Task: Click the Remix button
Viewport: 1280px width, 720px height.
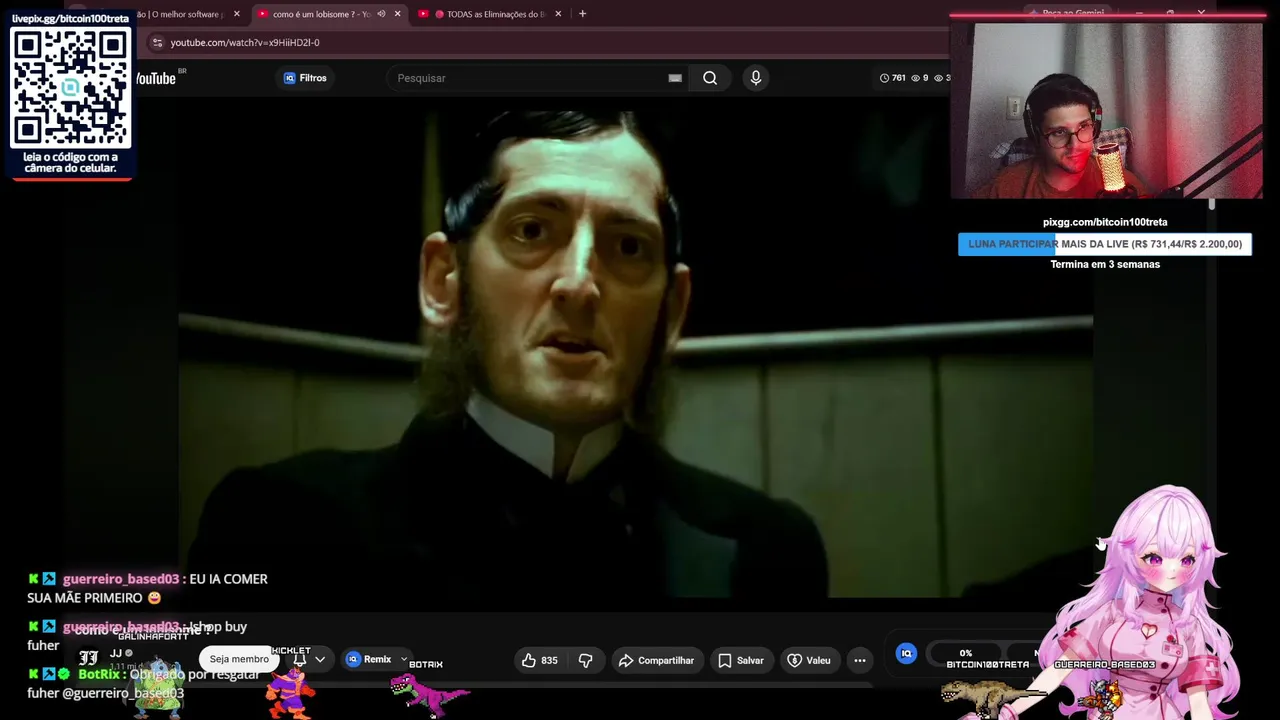Action: [369, 660]
